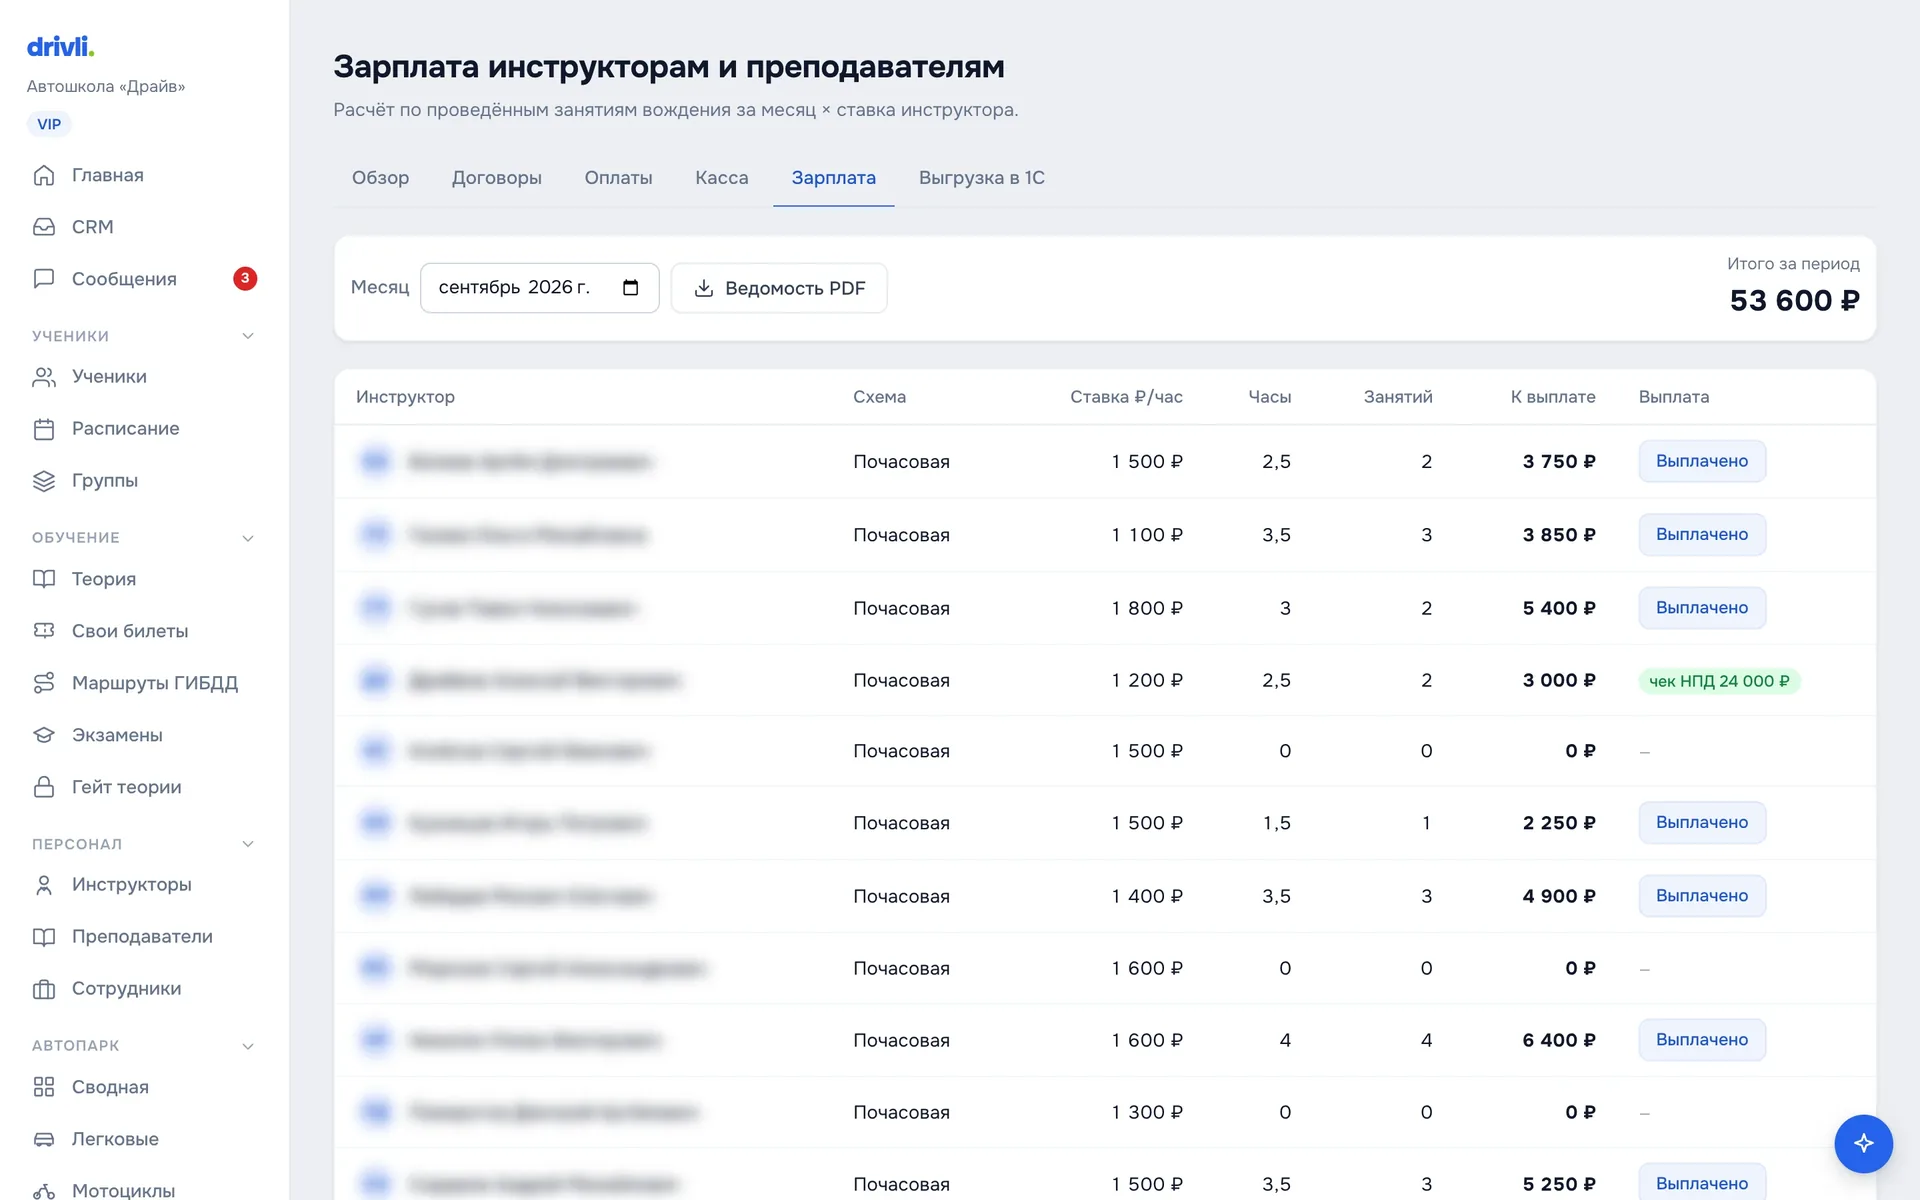Click the 1 400 ₽ rate cell

[1147, 896]
